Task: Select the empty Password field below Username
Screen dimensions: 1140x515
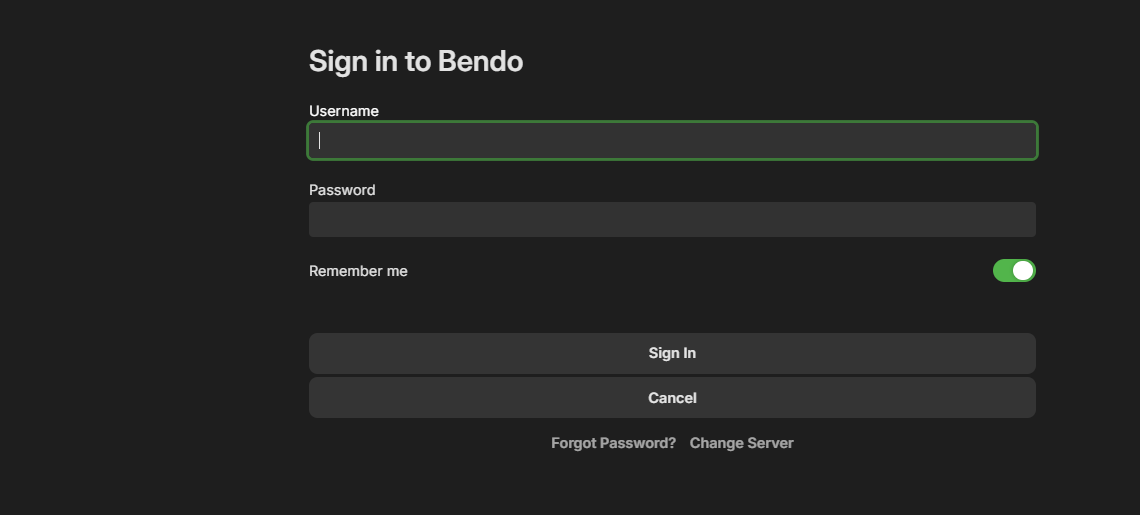Action: [672, 220]
